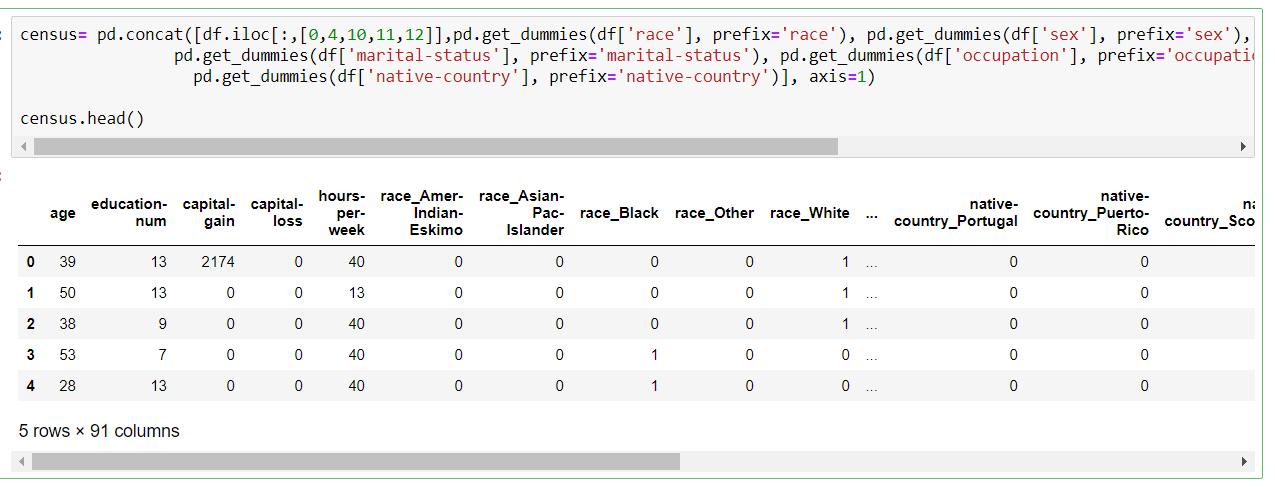Image resolution: width=1275 pixels, height=487 pixels.
Task: Select row index 3 in the table
Action: pyautogui.click(x=31, y=355)
